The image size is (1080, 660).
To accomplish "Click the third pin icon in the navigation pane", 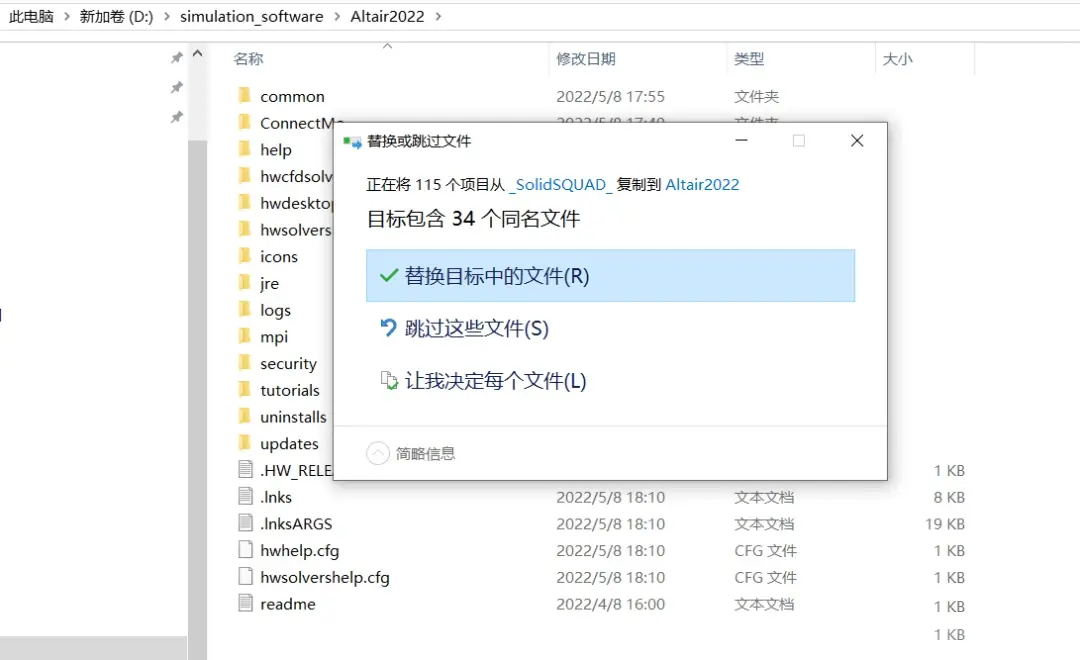I will coord(177,117).
